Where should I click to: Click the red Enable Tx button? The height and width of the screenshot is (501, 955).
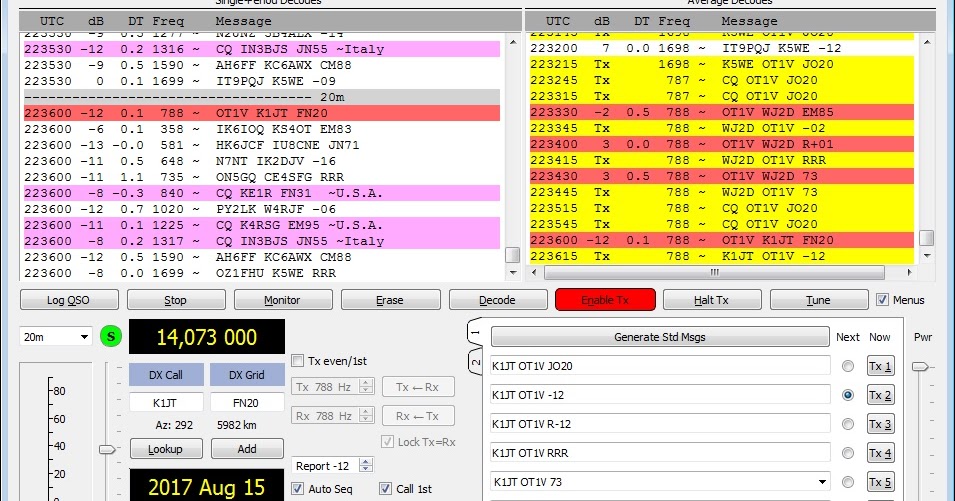[605, 300]
